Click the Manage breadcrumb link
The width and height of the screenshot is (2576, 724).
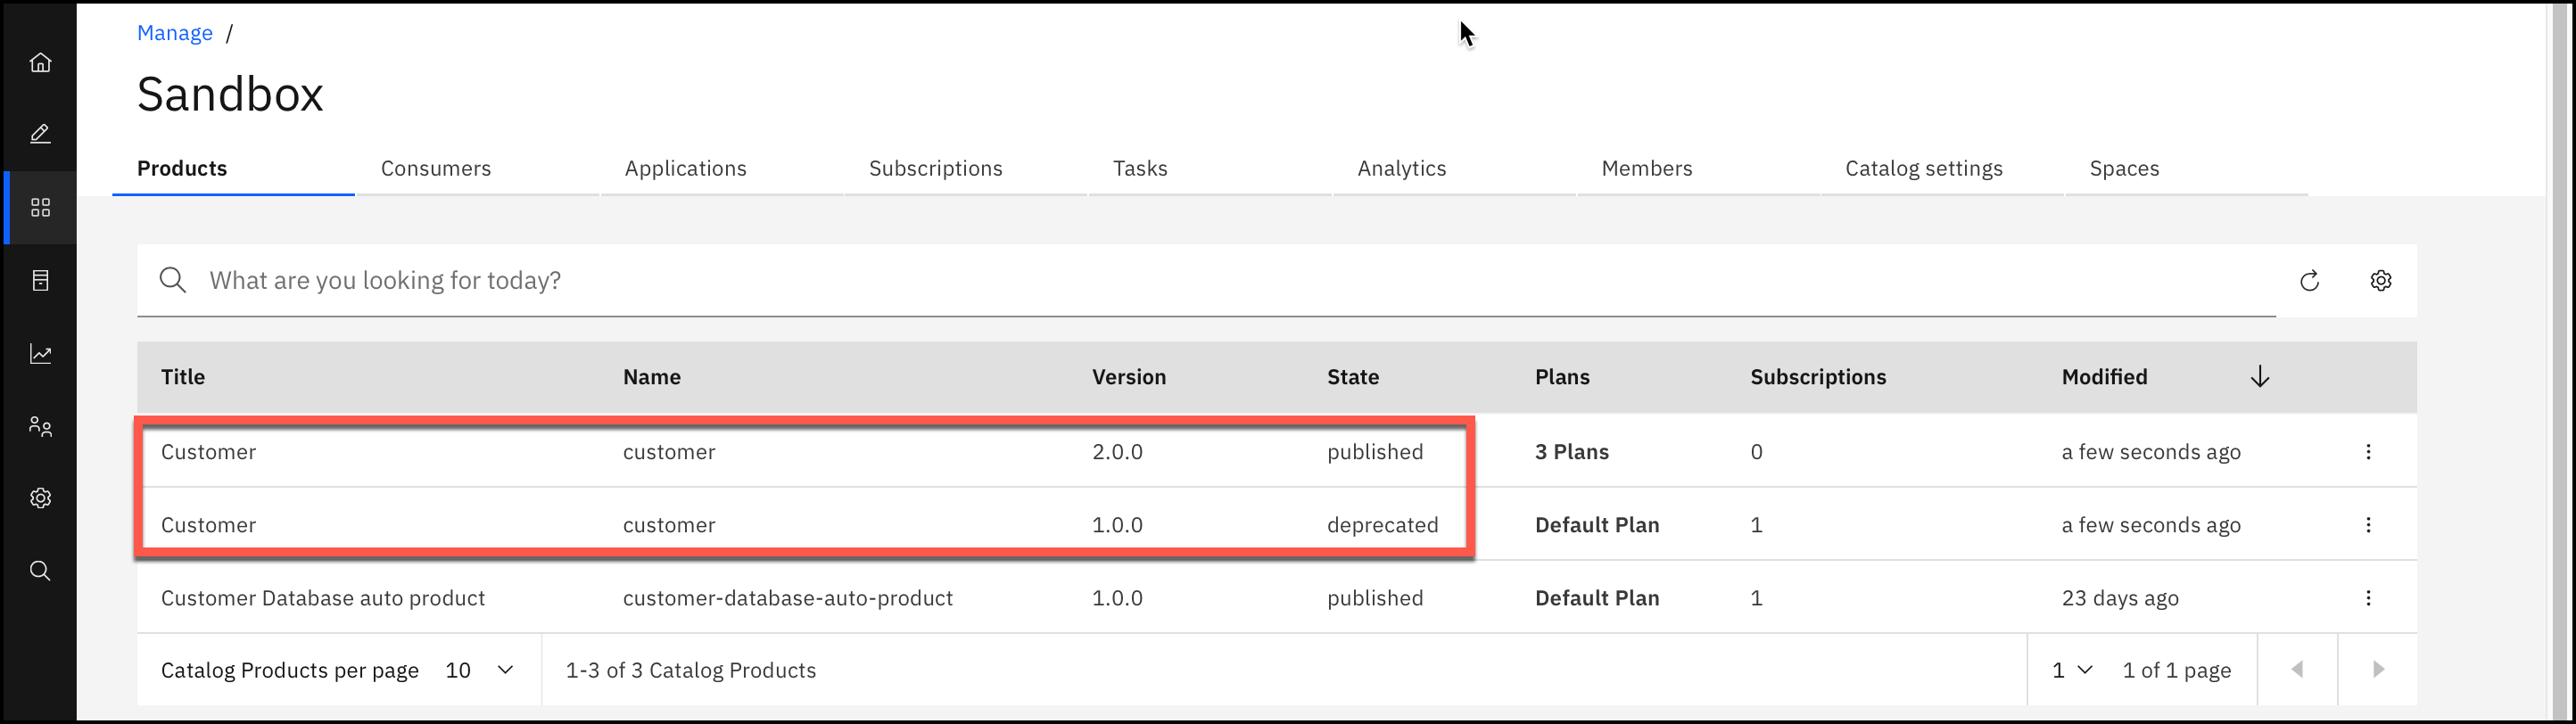coord(175,33)
